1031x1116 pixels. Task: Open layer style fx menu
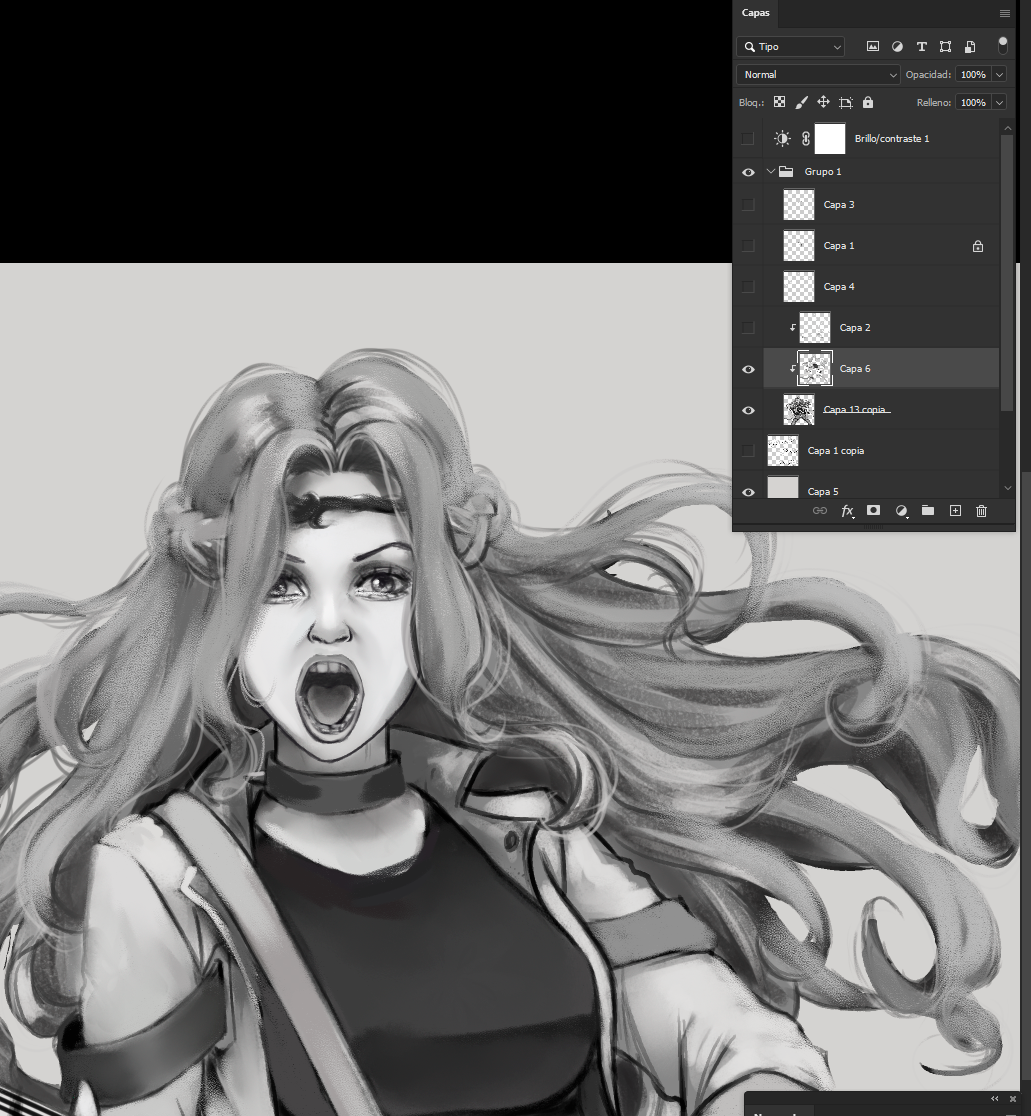(847, 510)
